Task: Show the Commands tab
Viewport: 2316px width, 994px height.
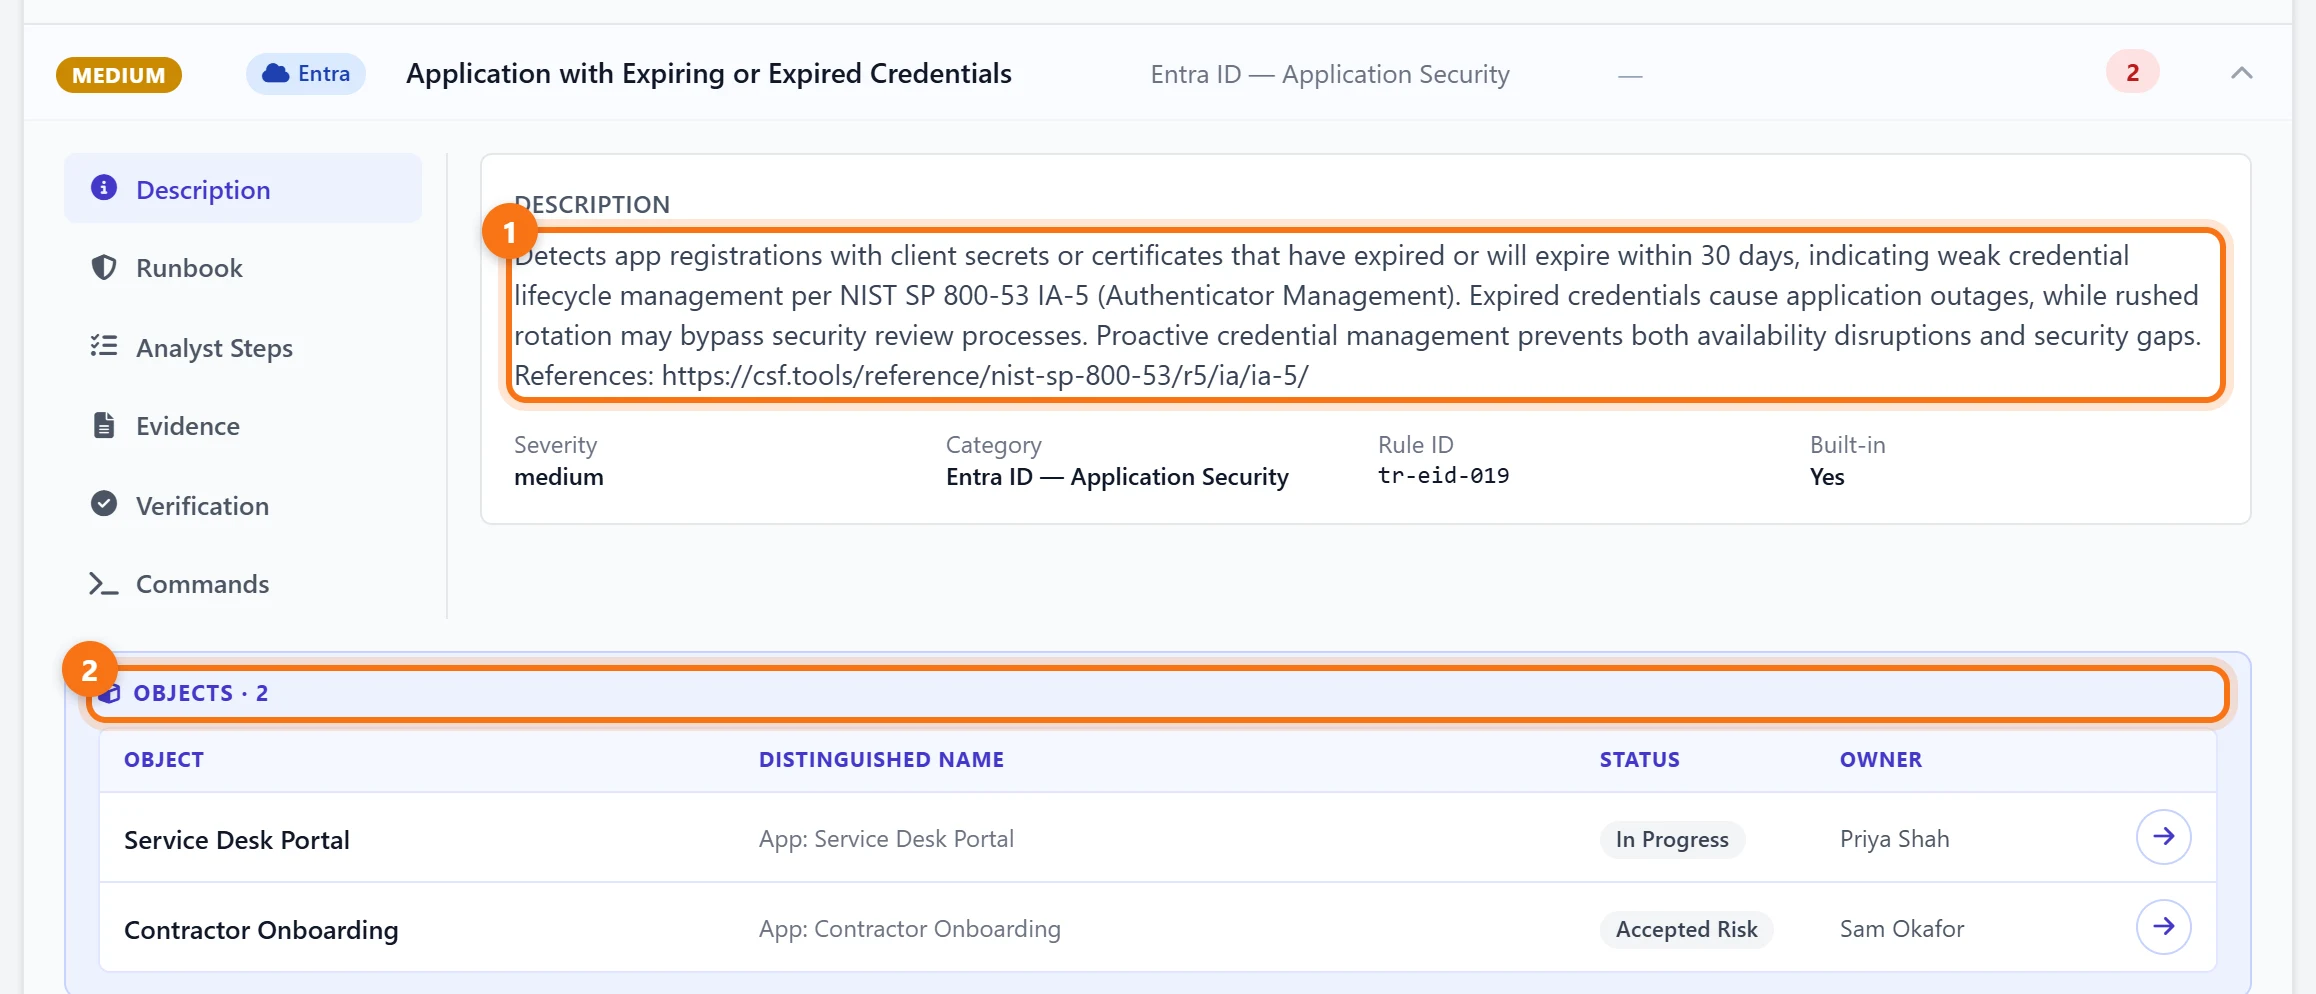Action: (x=243, y=584)
